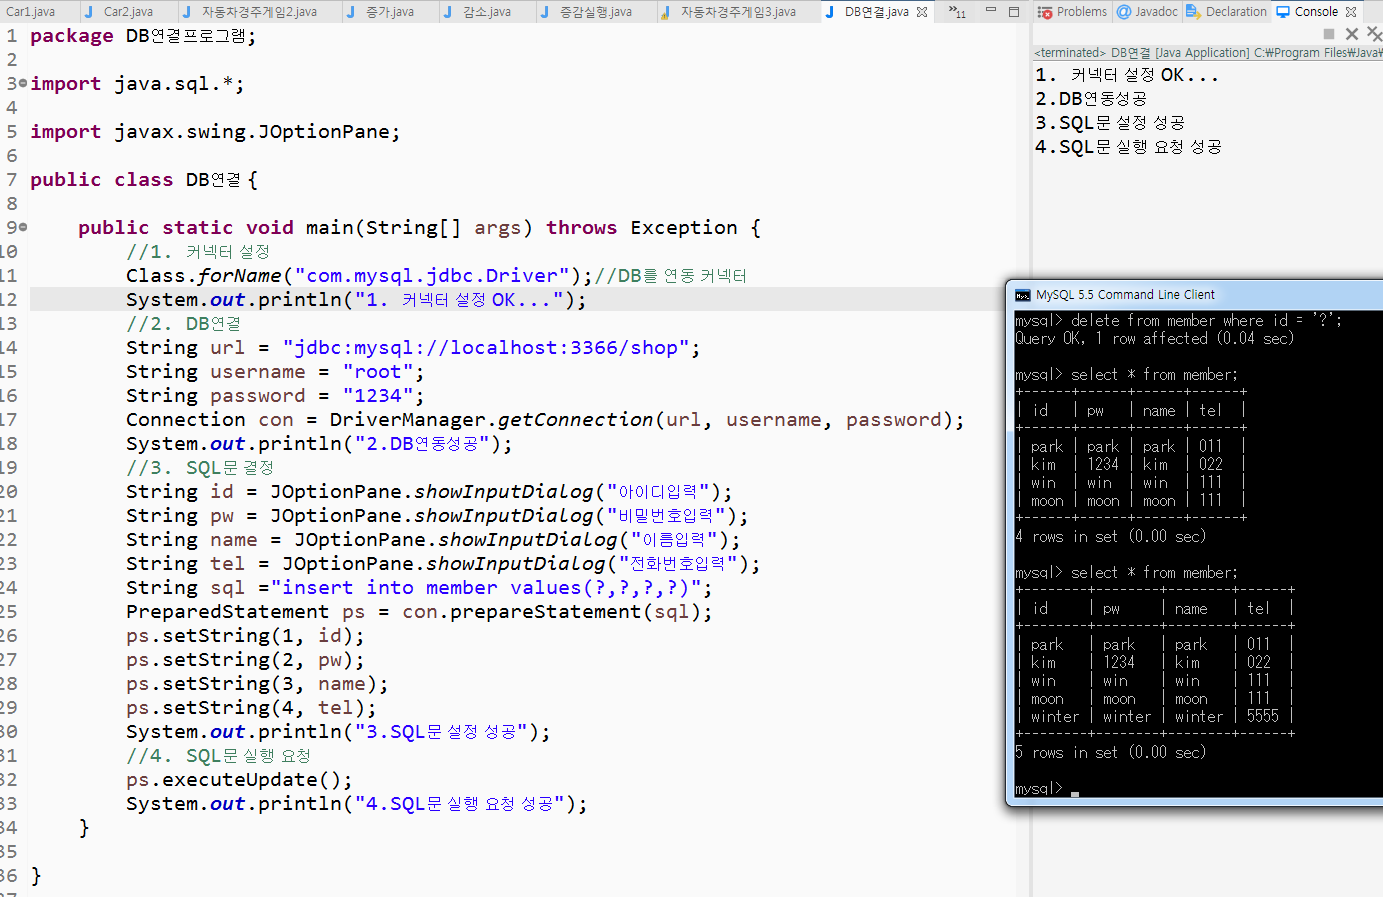Screen dimensions: 1383x897
Task: Click the ps.setString(1, id) line
Action: point(245,636)
